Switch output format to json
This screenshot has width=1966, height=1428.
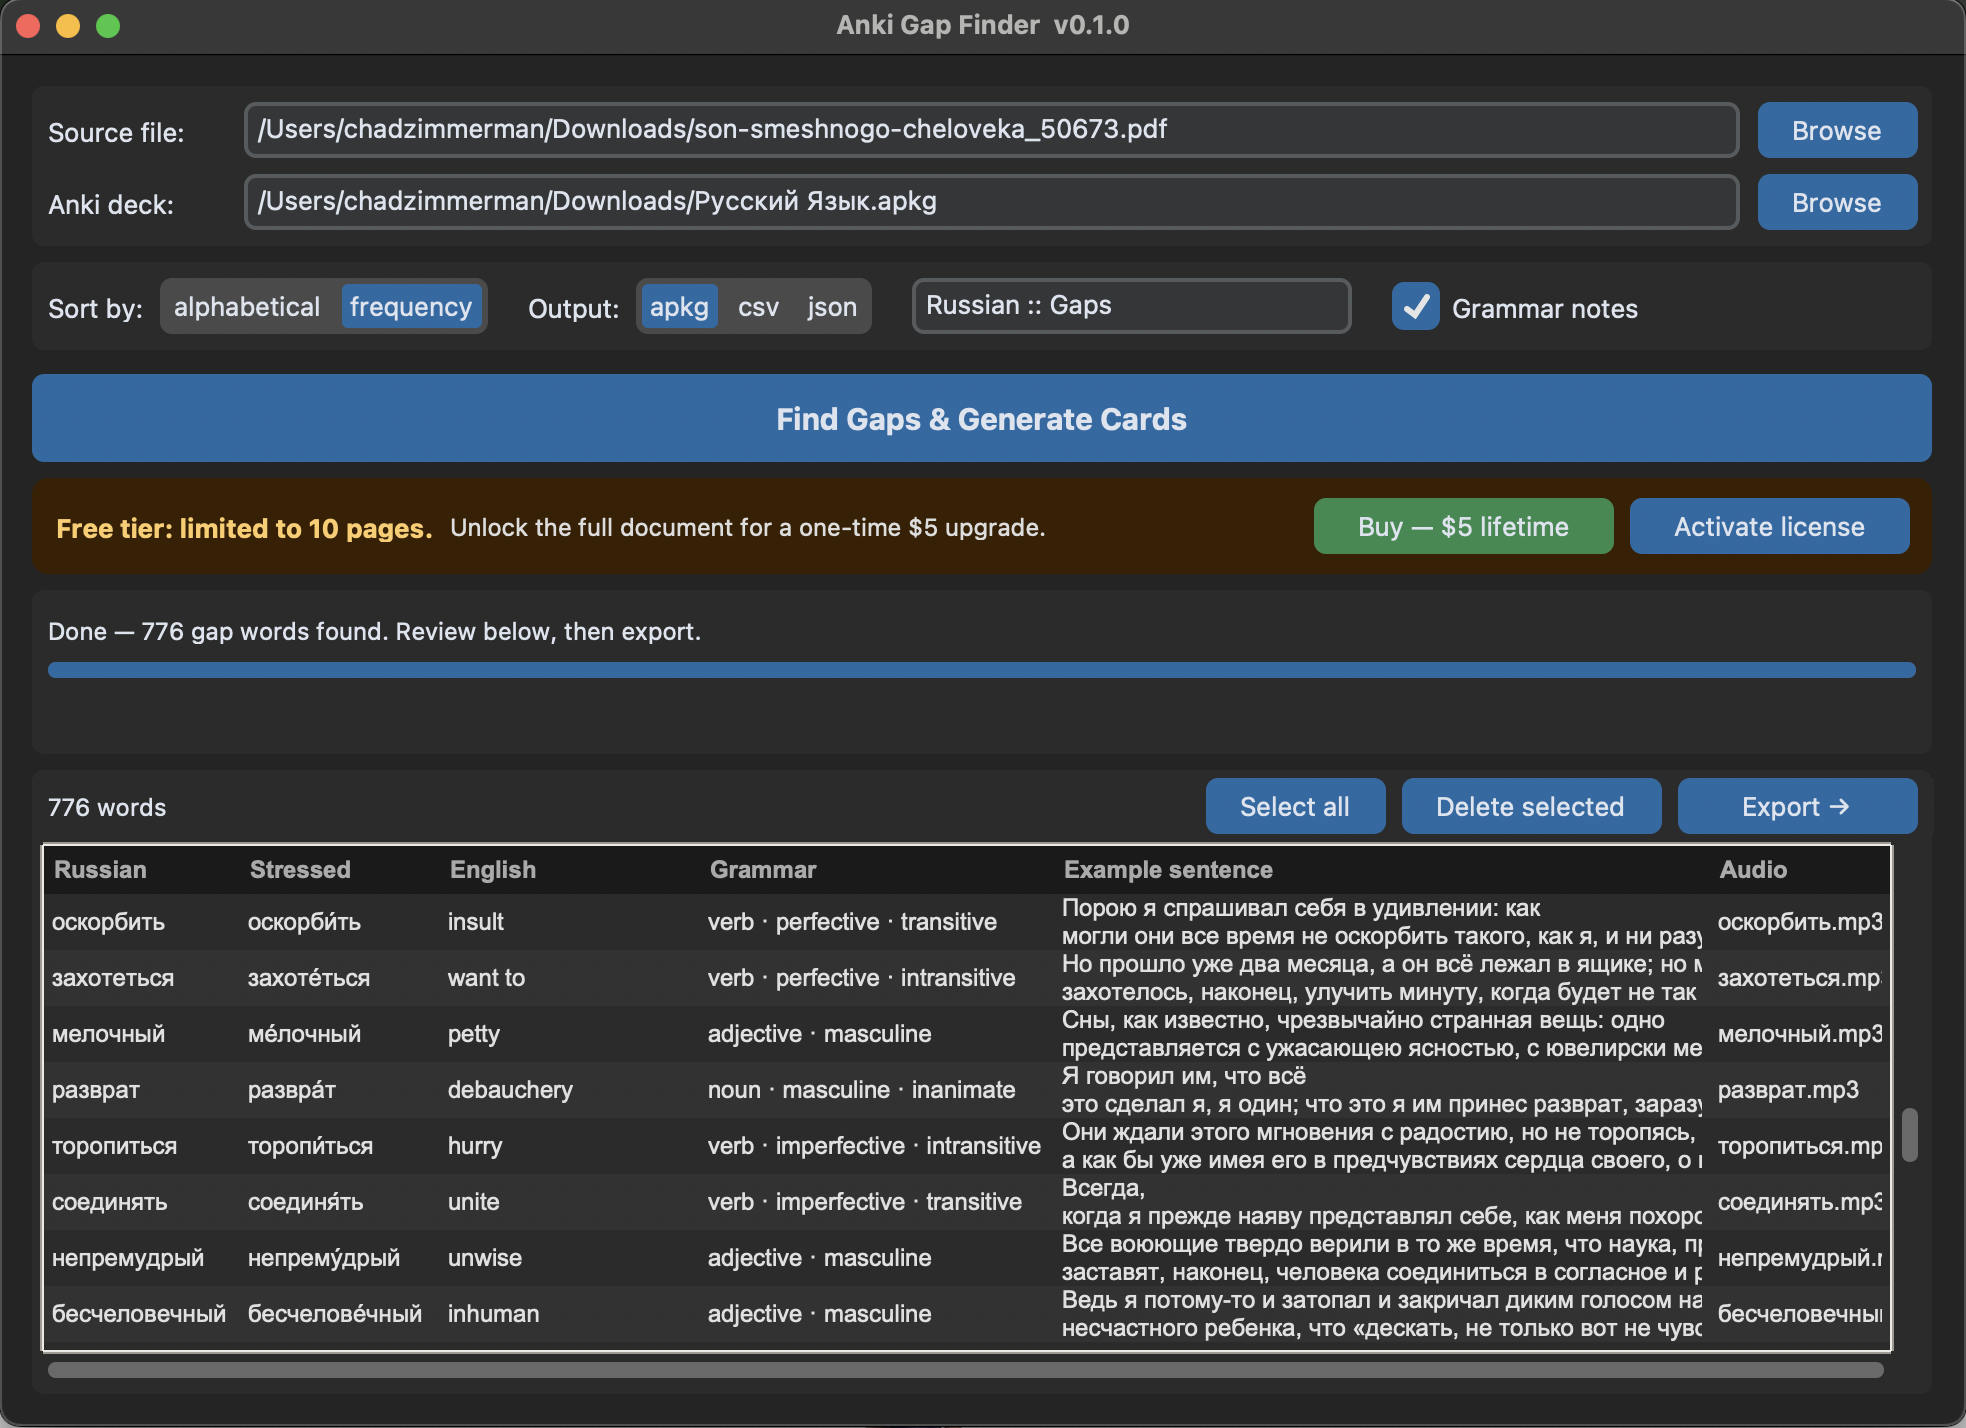tap(831, 306)
